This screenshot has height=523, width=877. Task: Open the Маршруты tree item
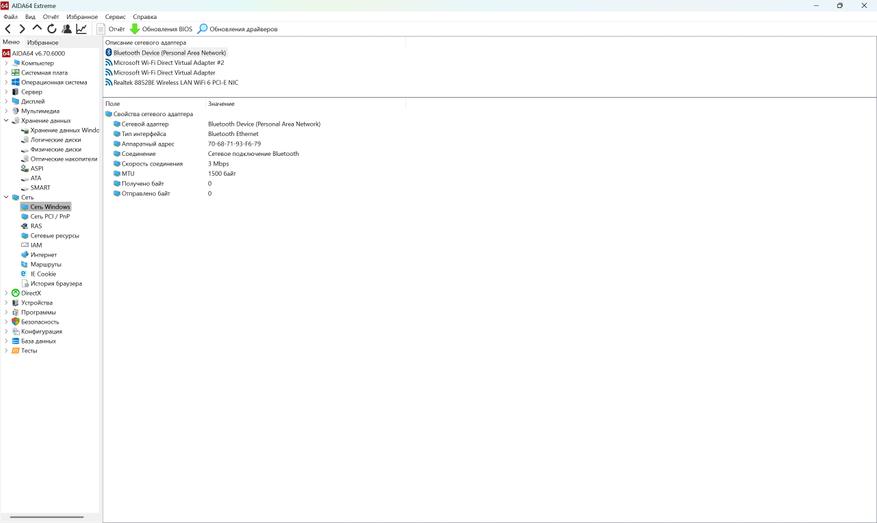[x=41, y=264]
